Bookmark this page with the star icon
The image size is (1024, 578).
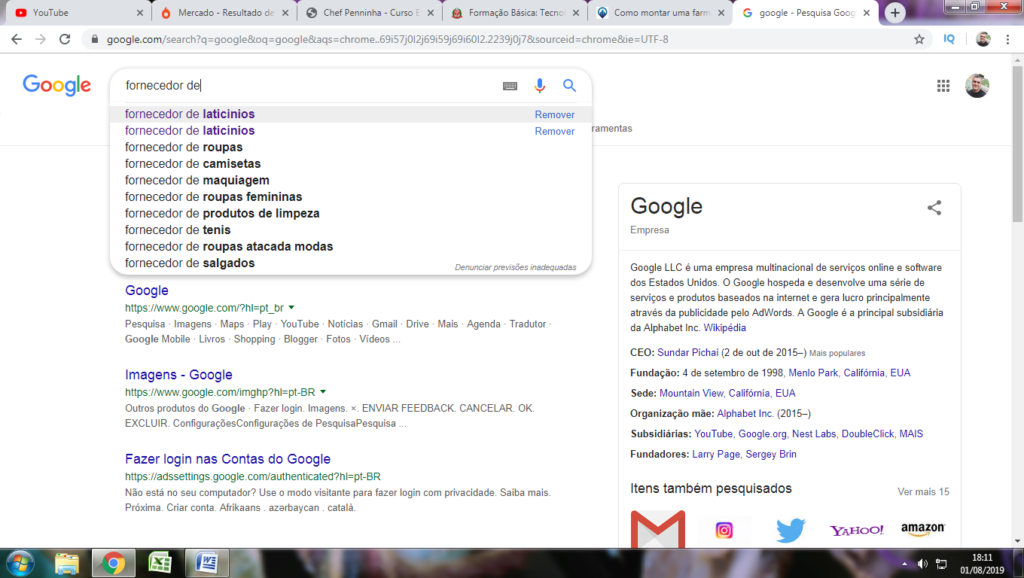919,39
